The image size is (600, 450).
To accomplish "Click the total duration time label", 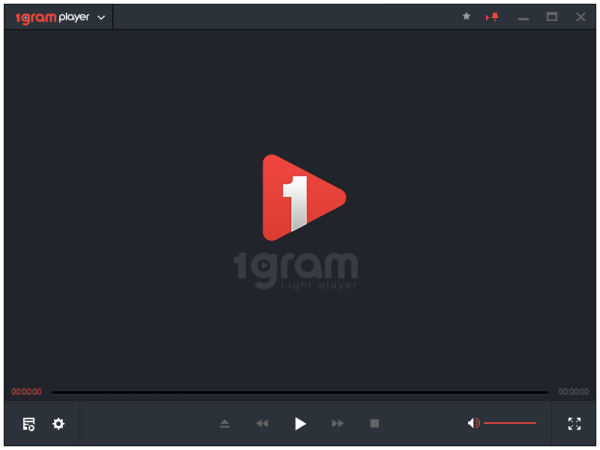I will (573, 392).
